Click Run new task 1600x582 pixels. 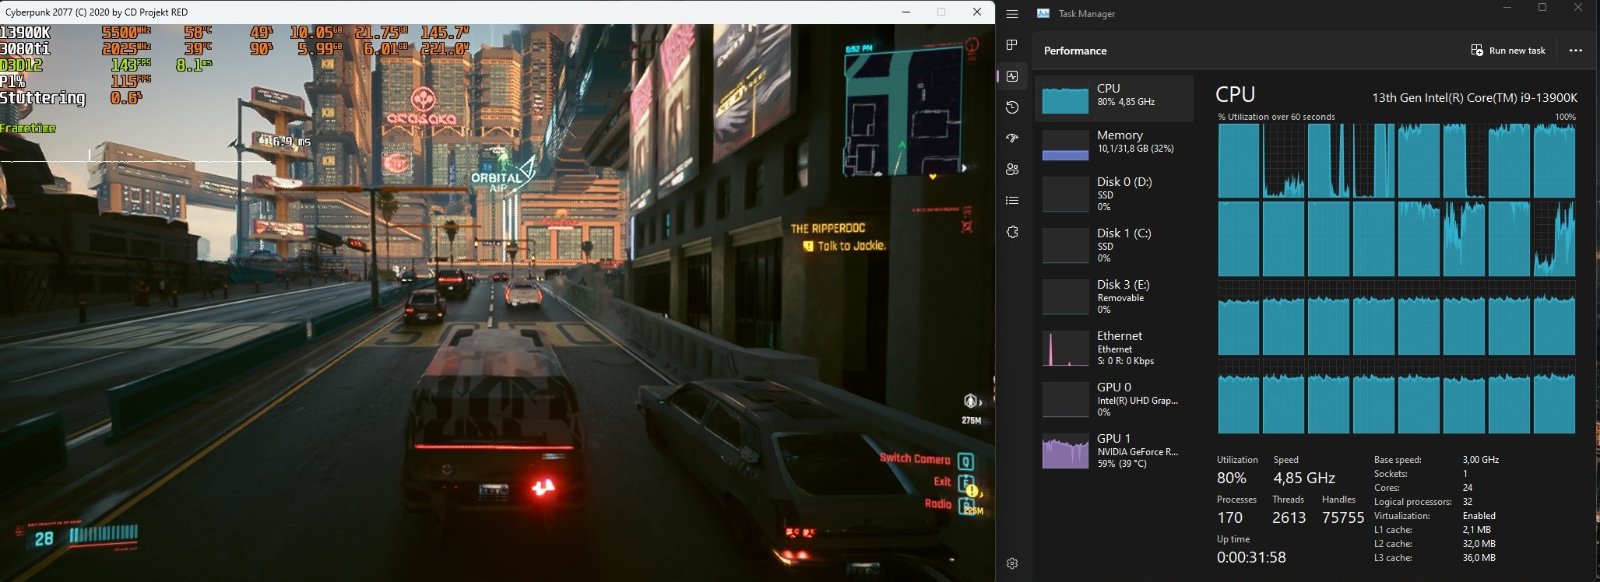(x=1508, y=50)
